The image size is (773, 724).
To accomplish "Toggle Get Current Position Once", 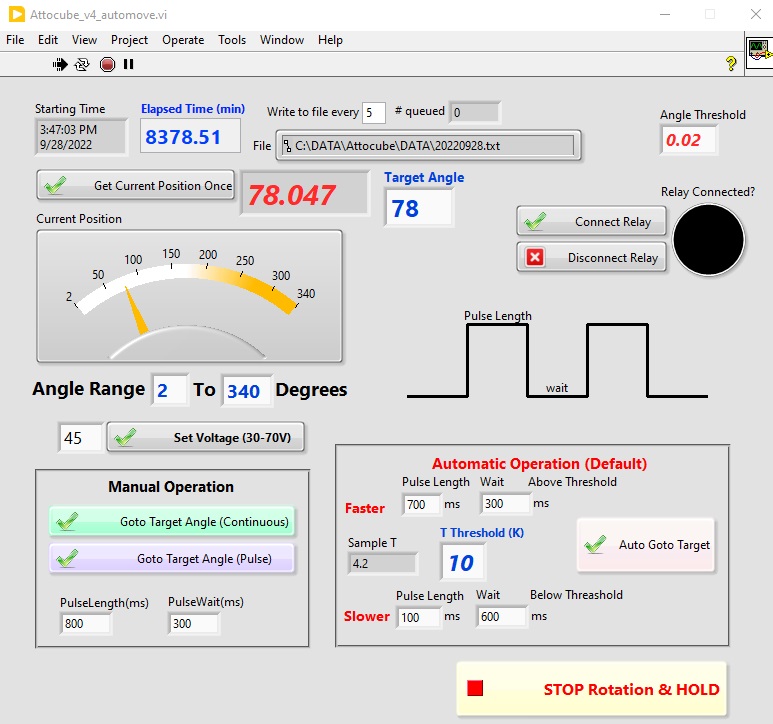I will pyautogui.click(x=136, y=185).
